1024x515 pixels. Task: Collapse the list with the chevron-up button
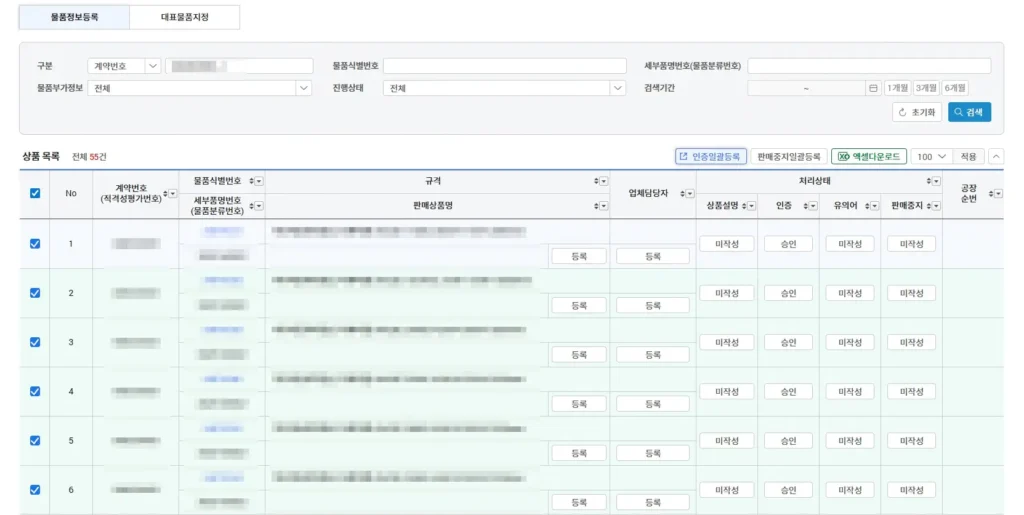click(996, 157)
